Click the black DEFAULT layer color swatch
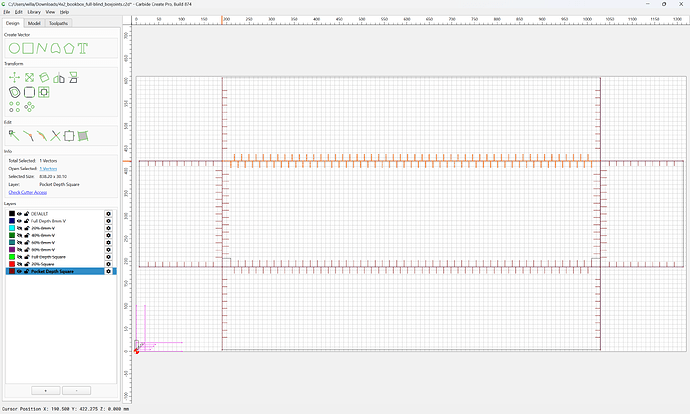The width and height of the screenshot is (690, 414). [x=12, y=214]
